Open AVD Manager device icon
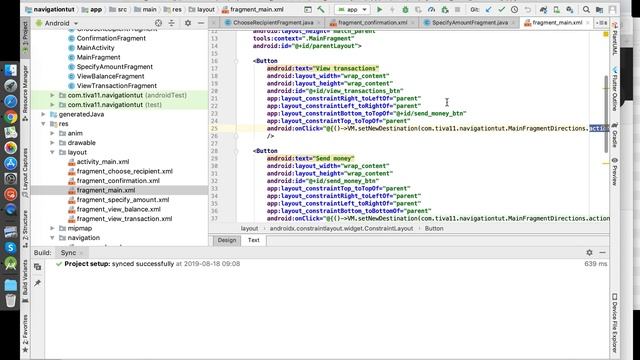The width and height of the screenshot is (640, 360). click(556, 9)
